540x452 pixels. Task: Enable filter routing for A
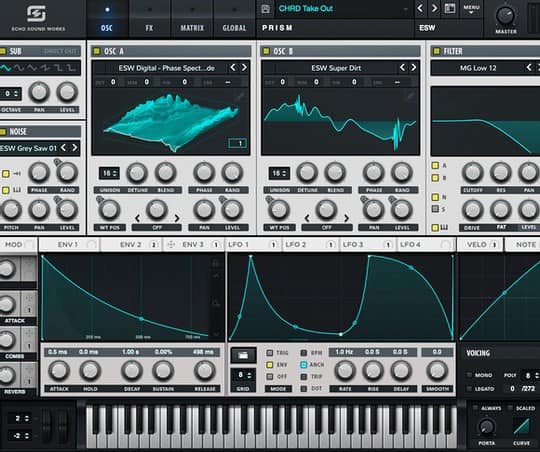point(435,165)
